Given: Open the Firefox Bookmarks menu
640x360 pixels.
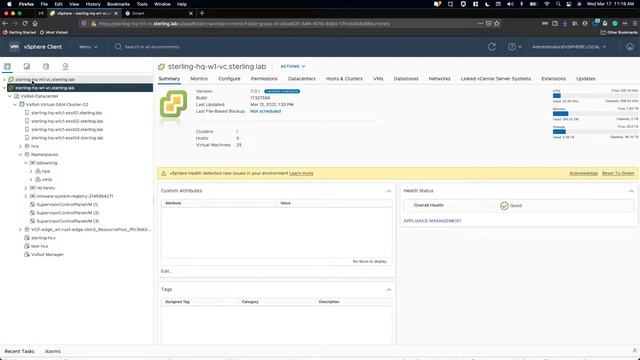Looking at the screenshot, I should (x=118, y=4).
